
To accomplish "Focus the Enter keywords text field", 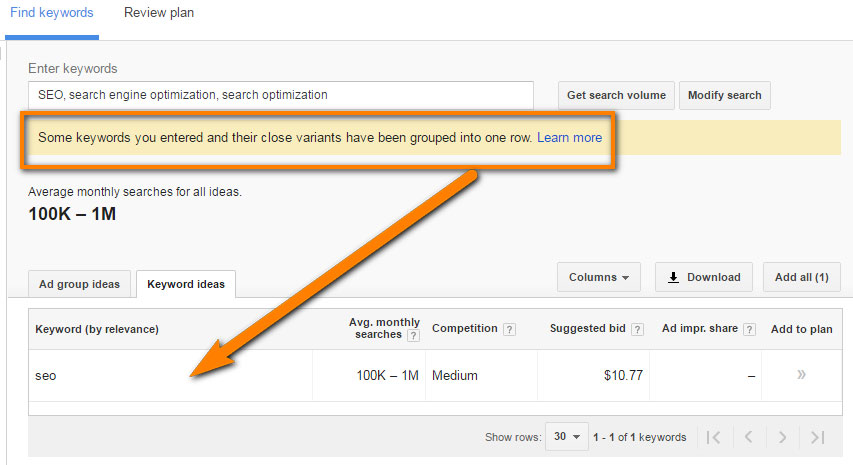I will coord(281,95).
